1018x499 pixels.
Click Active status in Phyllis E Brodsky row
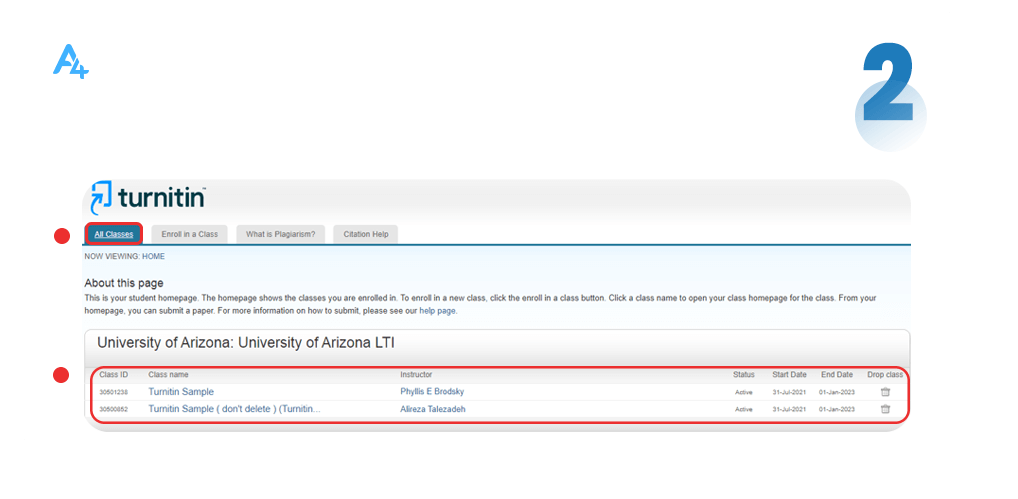click(744, 393)
